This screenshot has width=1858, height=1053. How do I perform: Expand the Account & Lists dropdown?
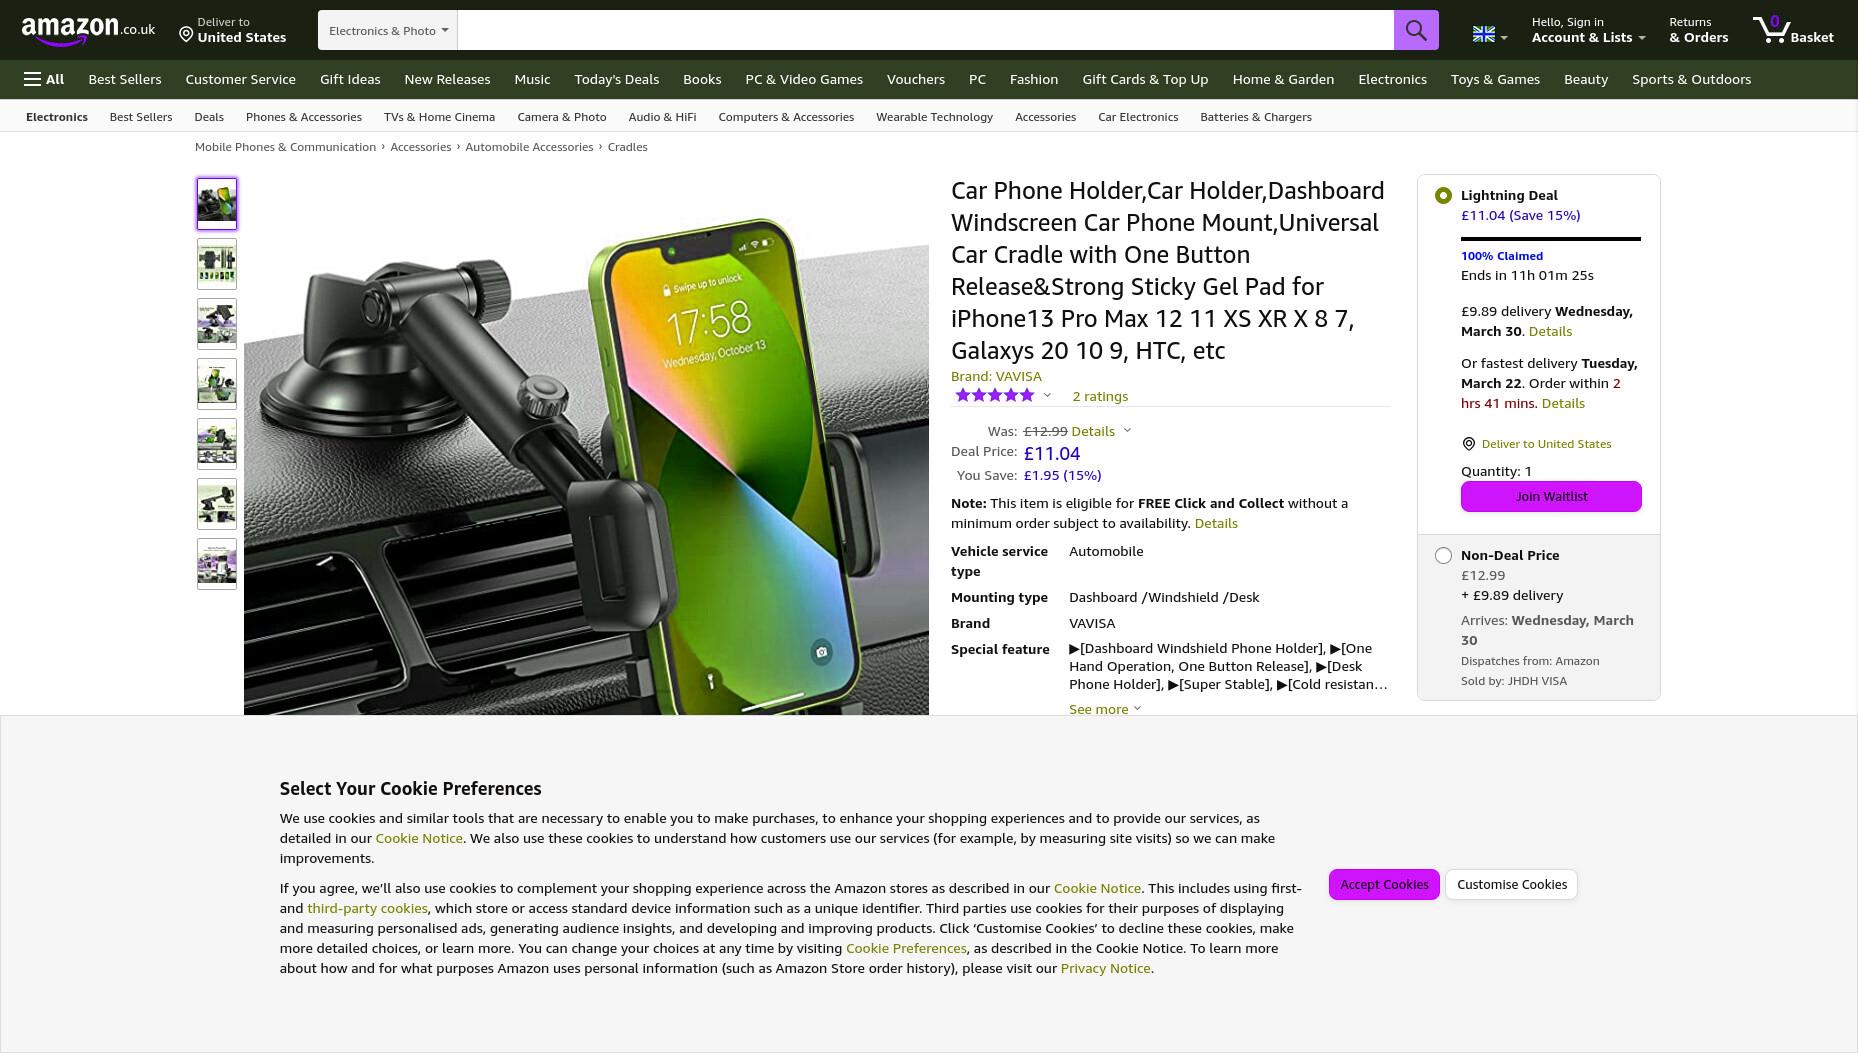(x=1588, y=30)
